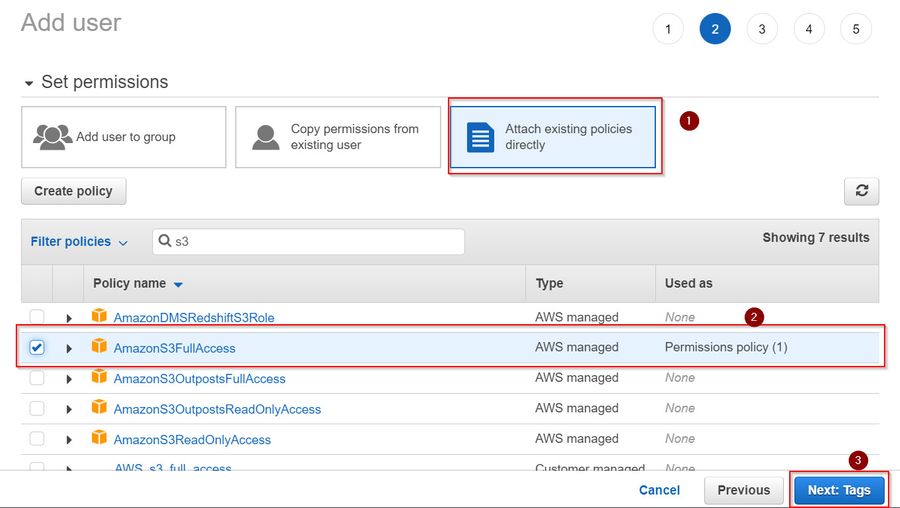The image size is (900, 508).
Task: Open the AmazonS3OutpostsFullAccess policy link
Action: [200, 378]
